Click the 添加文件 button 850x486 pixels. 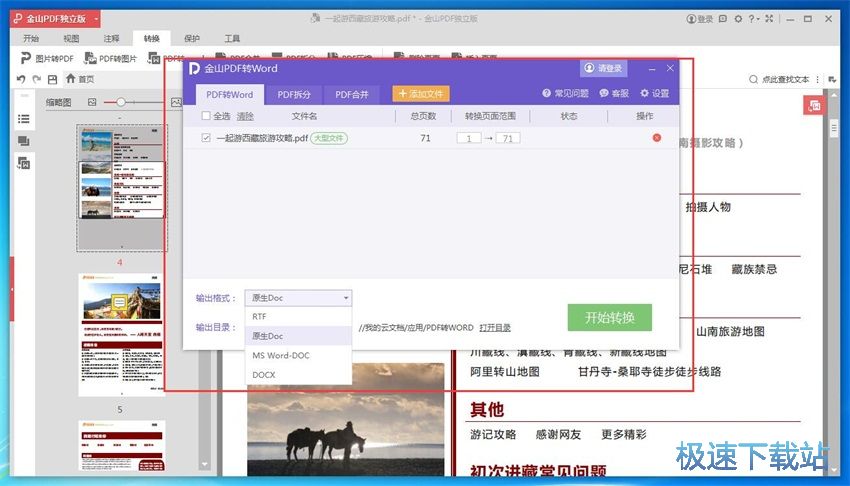pos(421,94)
